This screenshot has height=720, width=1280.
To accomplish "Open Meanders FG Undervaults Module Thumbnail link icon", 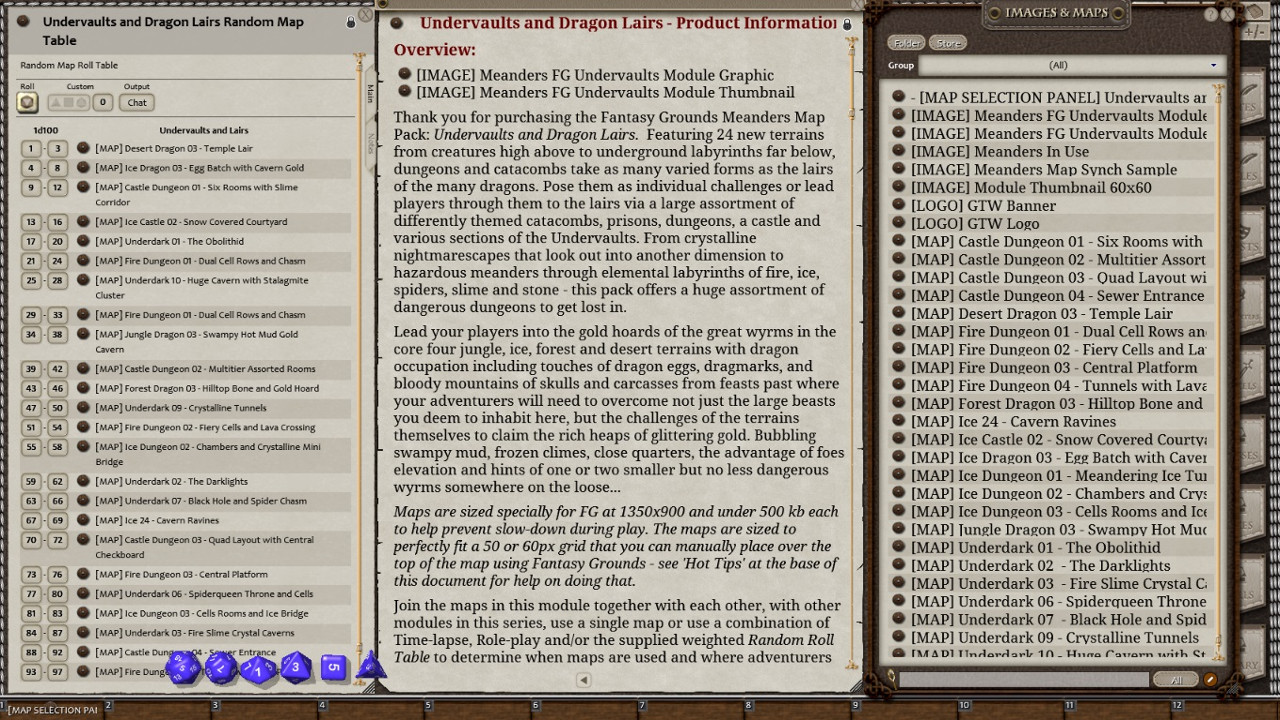I will (405, 92).
